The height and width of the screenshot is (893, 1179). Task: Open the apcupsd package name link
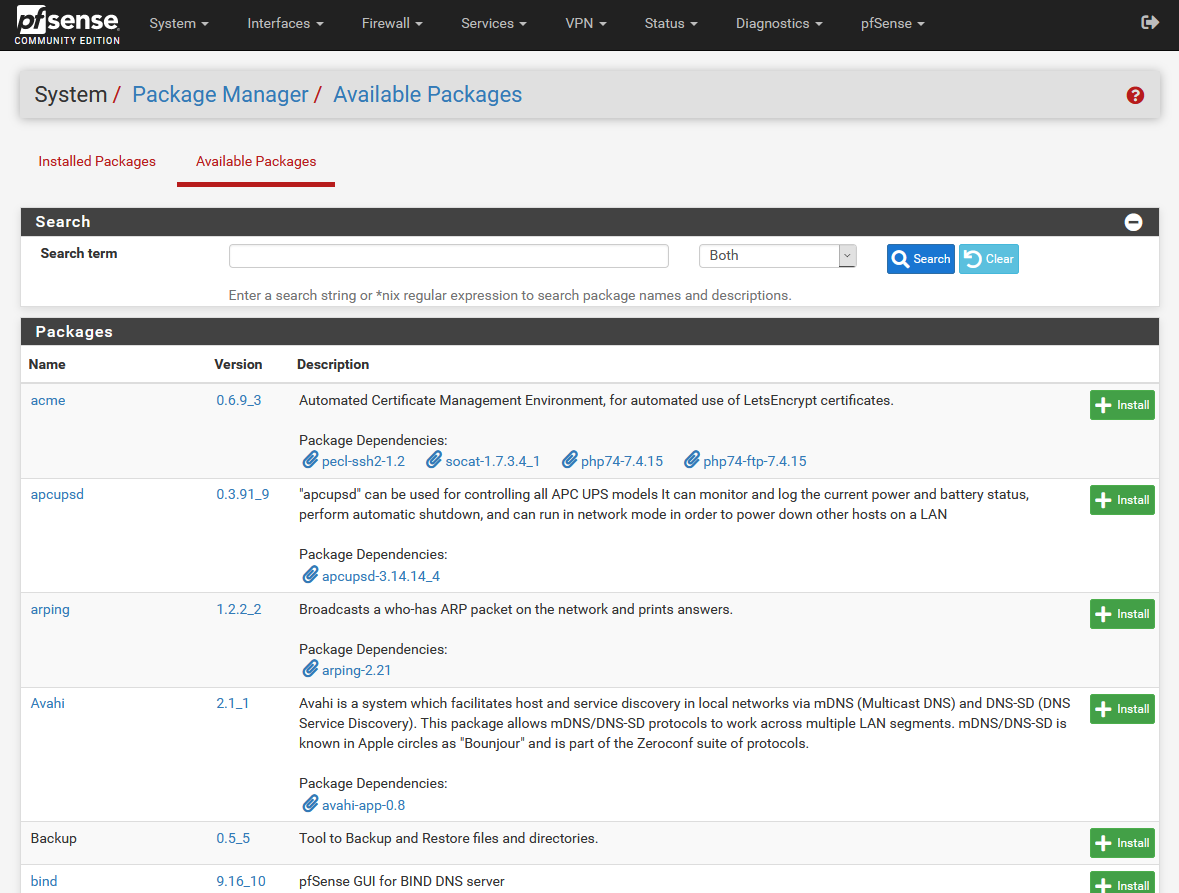coord(57,495)
